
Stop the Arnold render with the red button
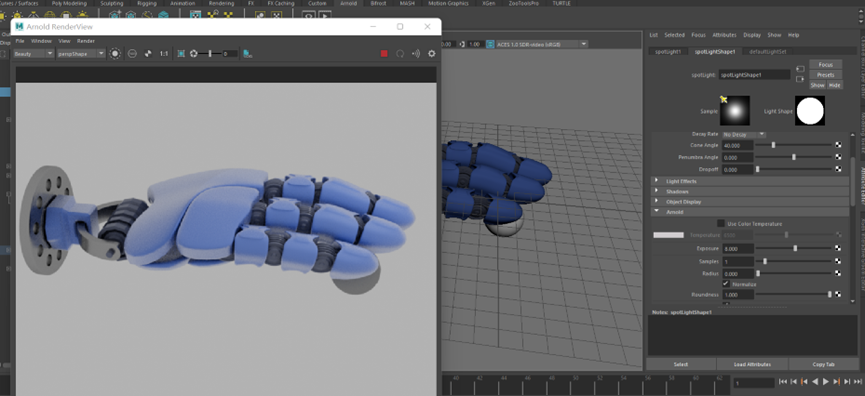click(385, 53)
